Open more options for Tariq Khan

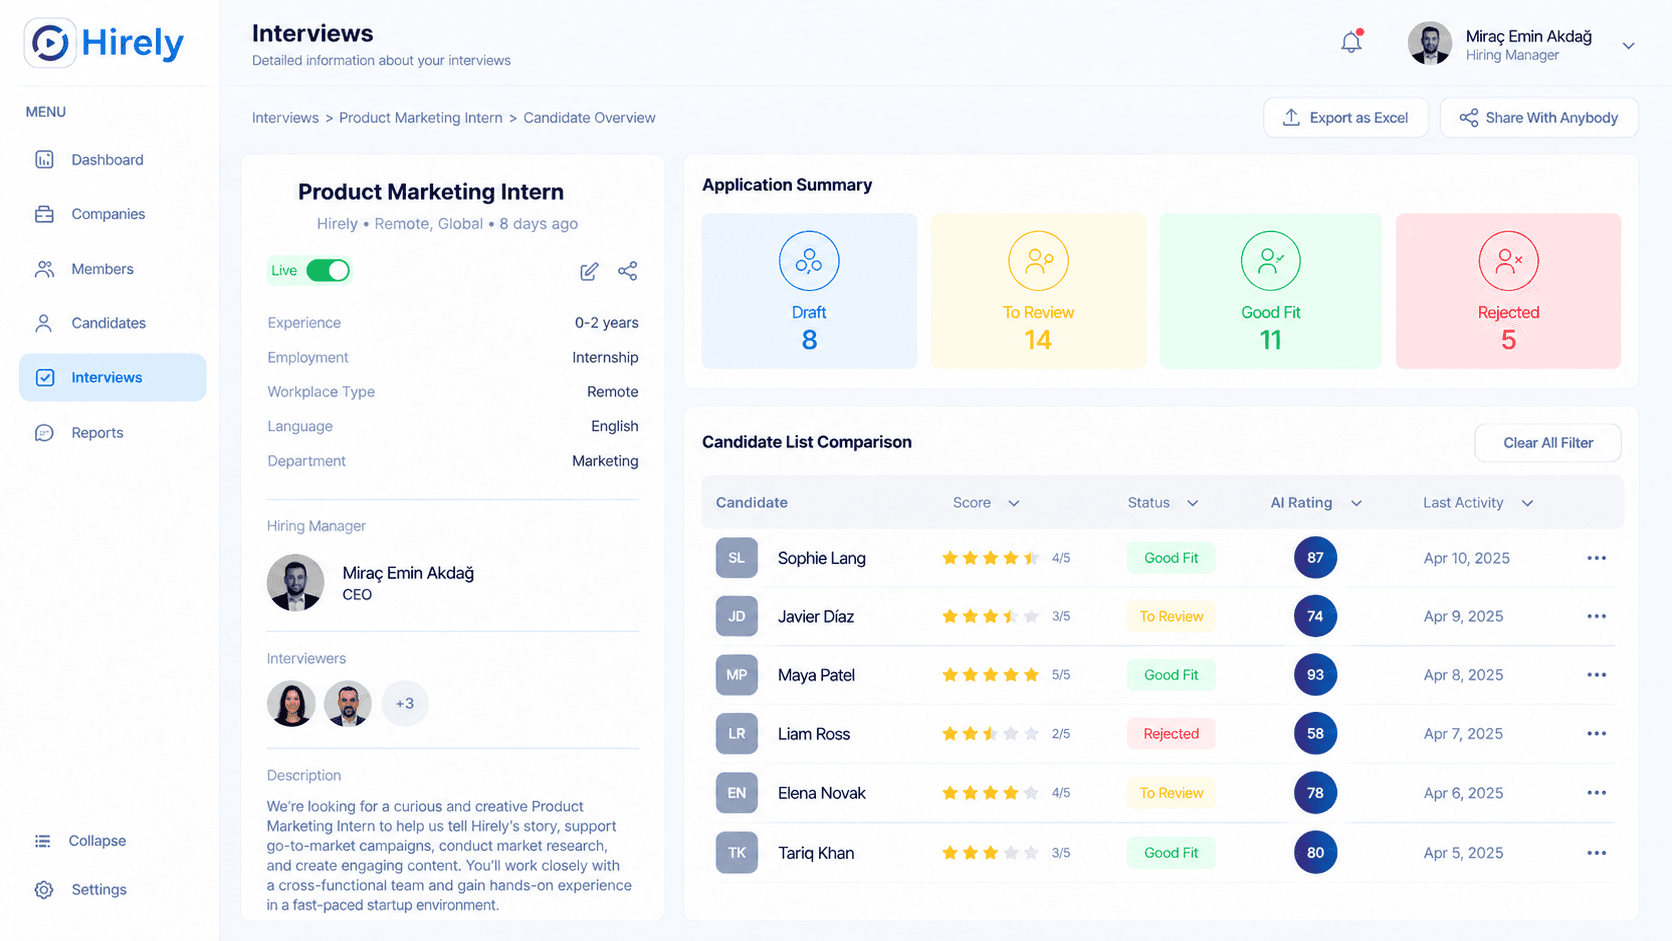(x=1596, y=853)
